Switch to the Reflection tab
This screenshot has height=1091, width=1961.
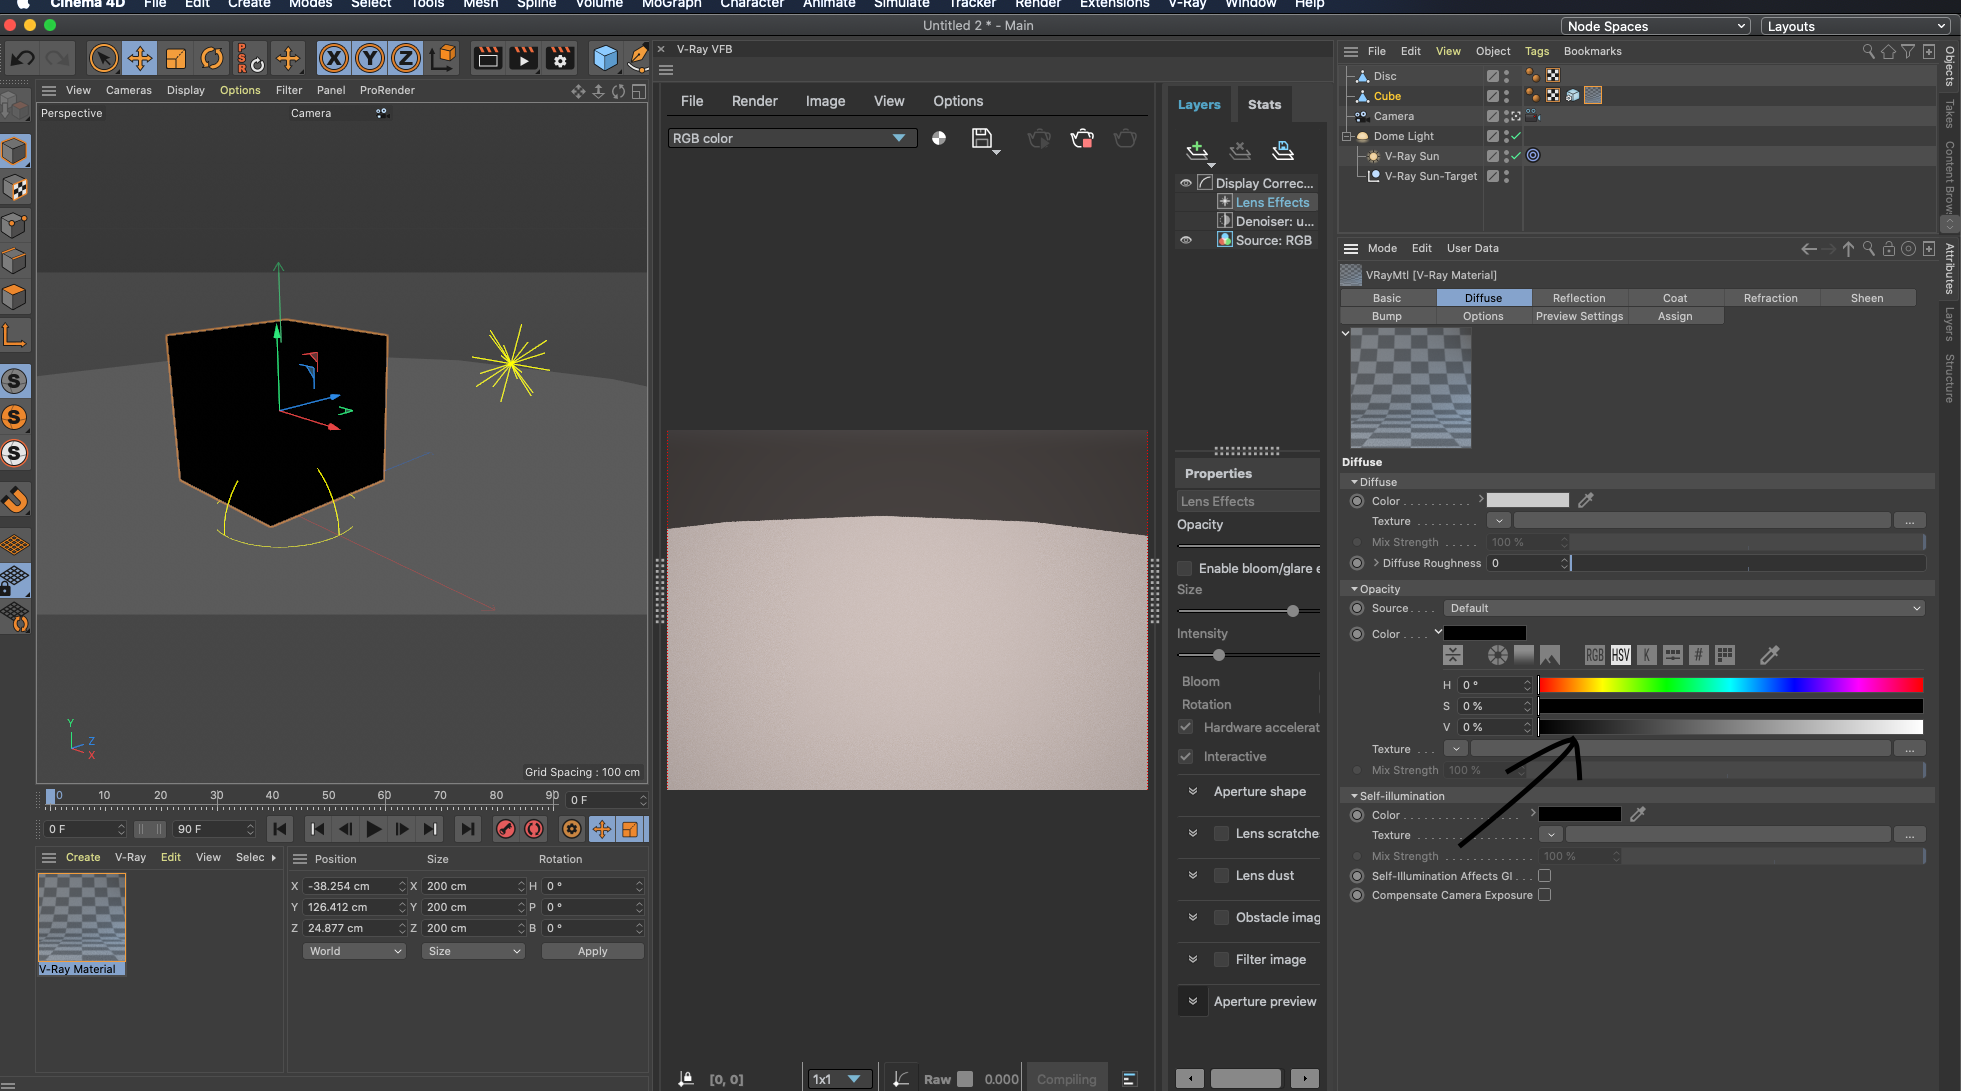point(1578,298)
